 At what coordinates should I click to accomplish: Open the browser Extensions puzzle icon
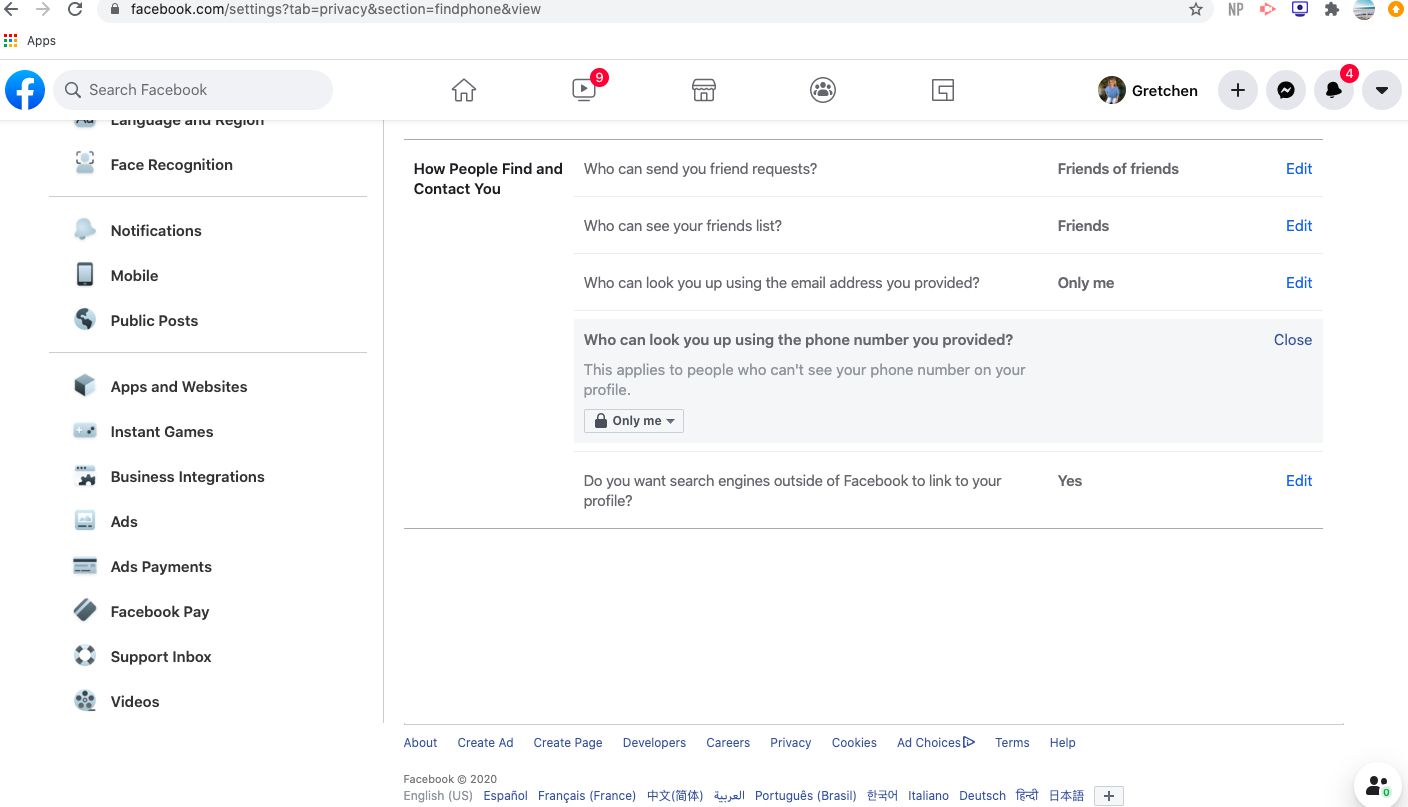1331,9
